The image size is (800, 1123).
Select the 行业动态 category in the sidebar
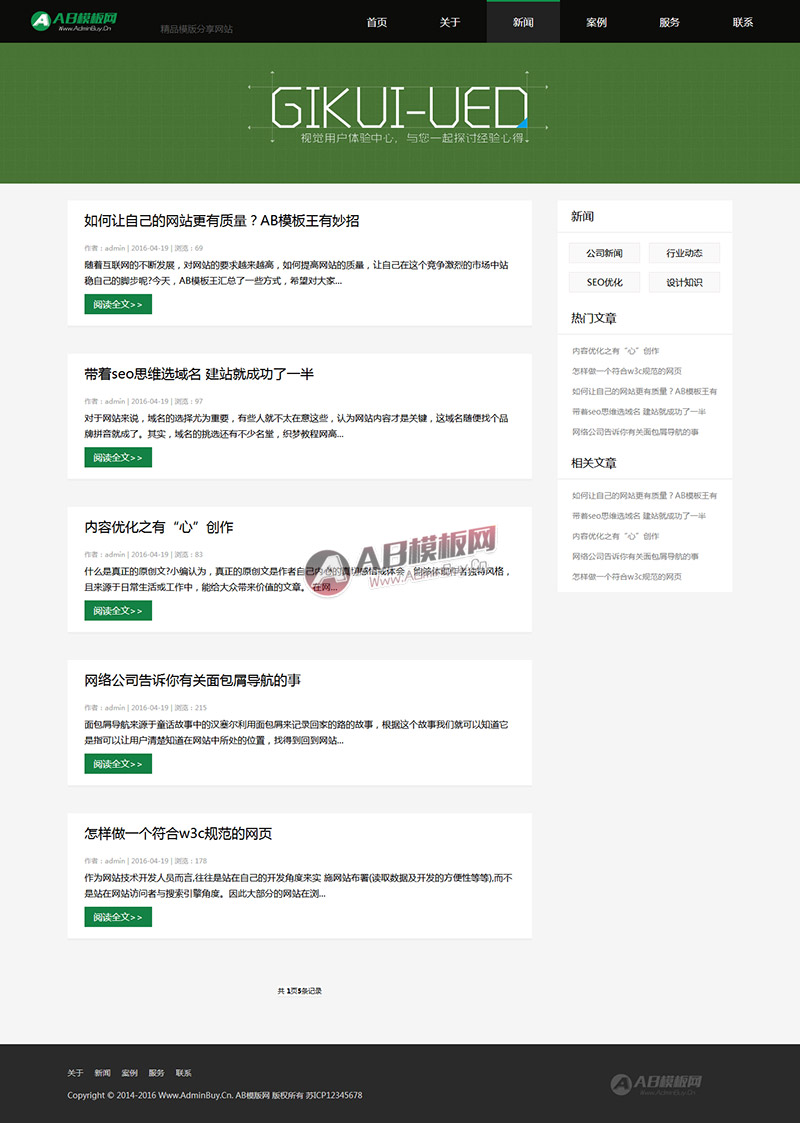tap(684, 253)
